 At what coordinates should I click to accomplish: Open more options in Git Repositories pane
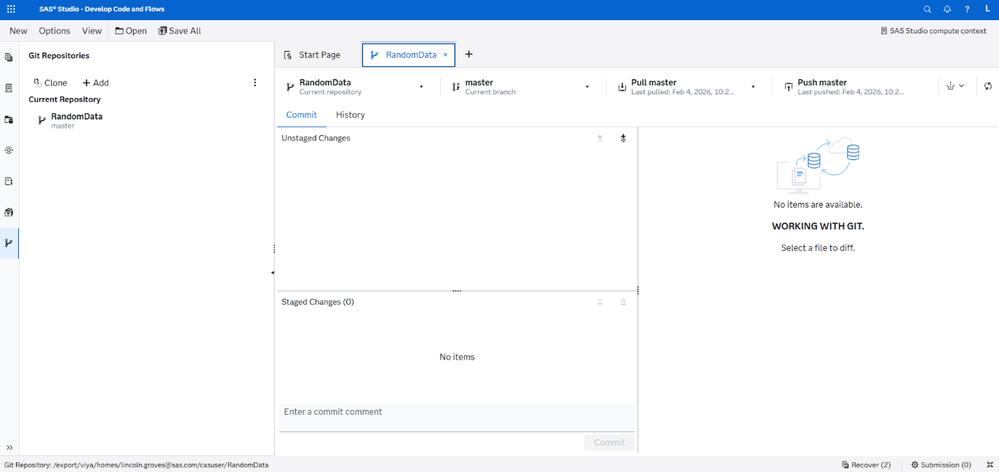[x=255, y=82]
